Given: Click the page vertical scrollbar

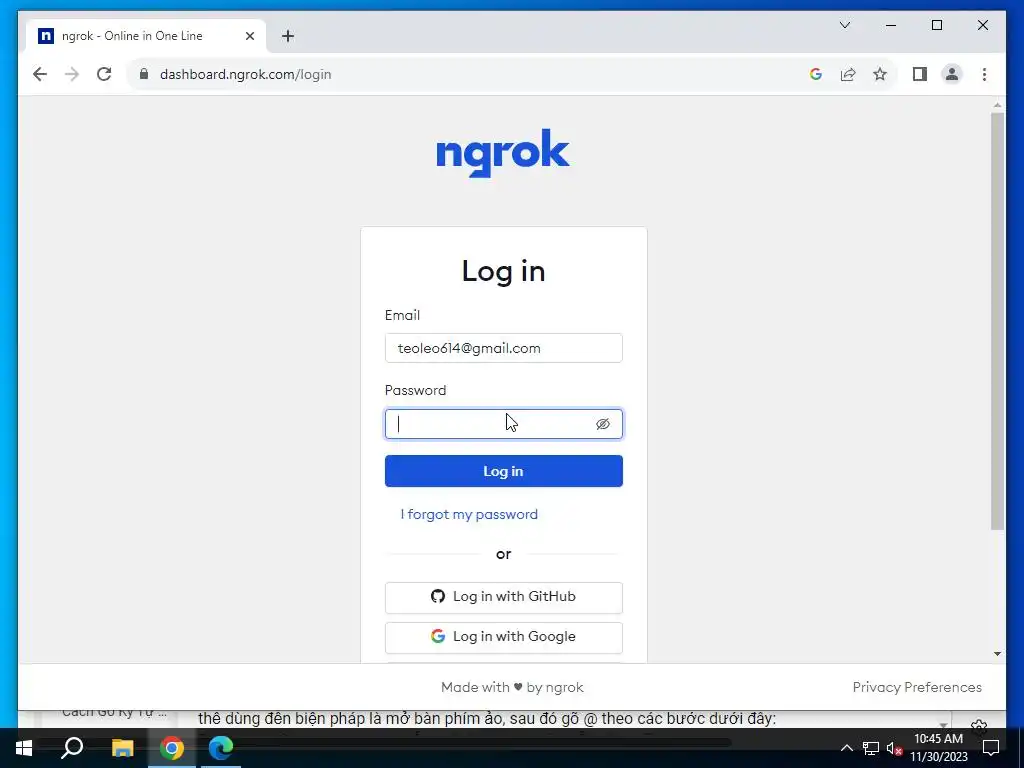Looking at the screenshot, I should [x=997, y=321].
